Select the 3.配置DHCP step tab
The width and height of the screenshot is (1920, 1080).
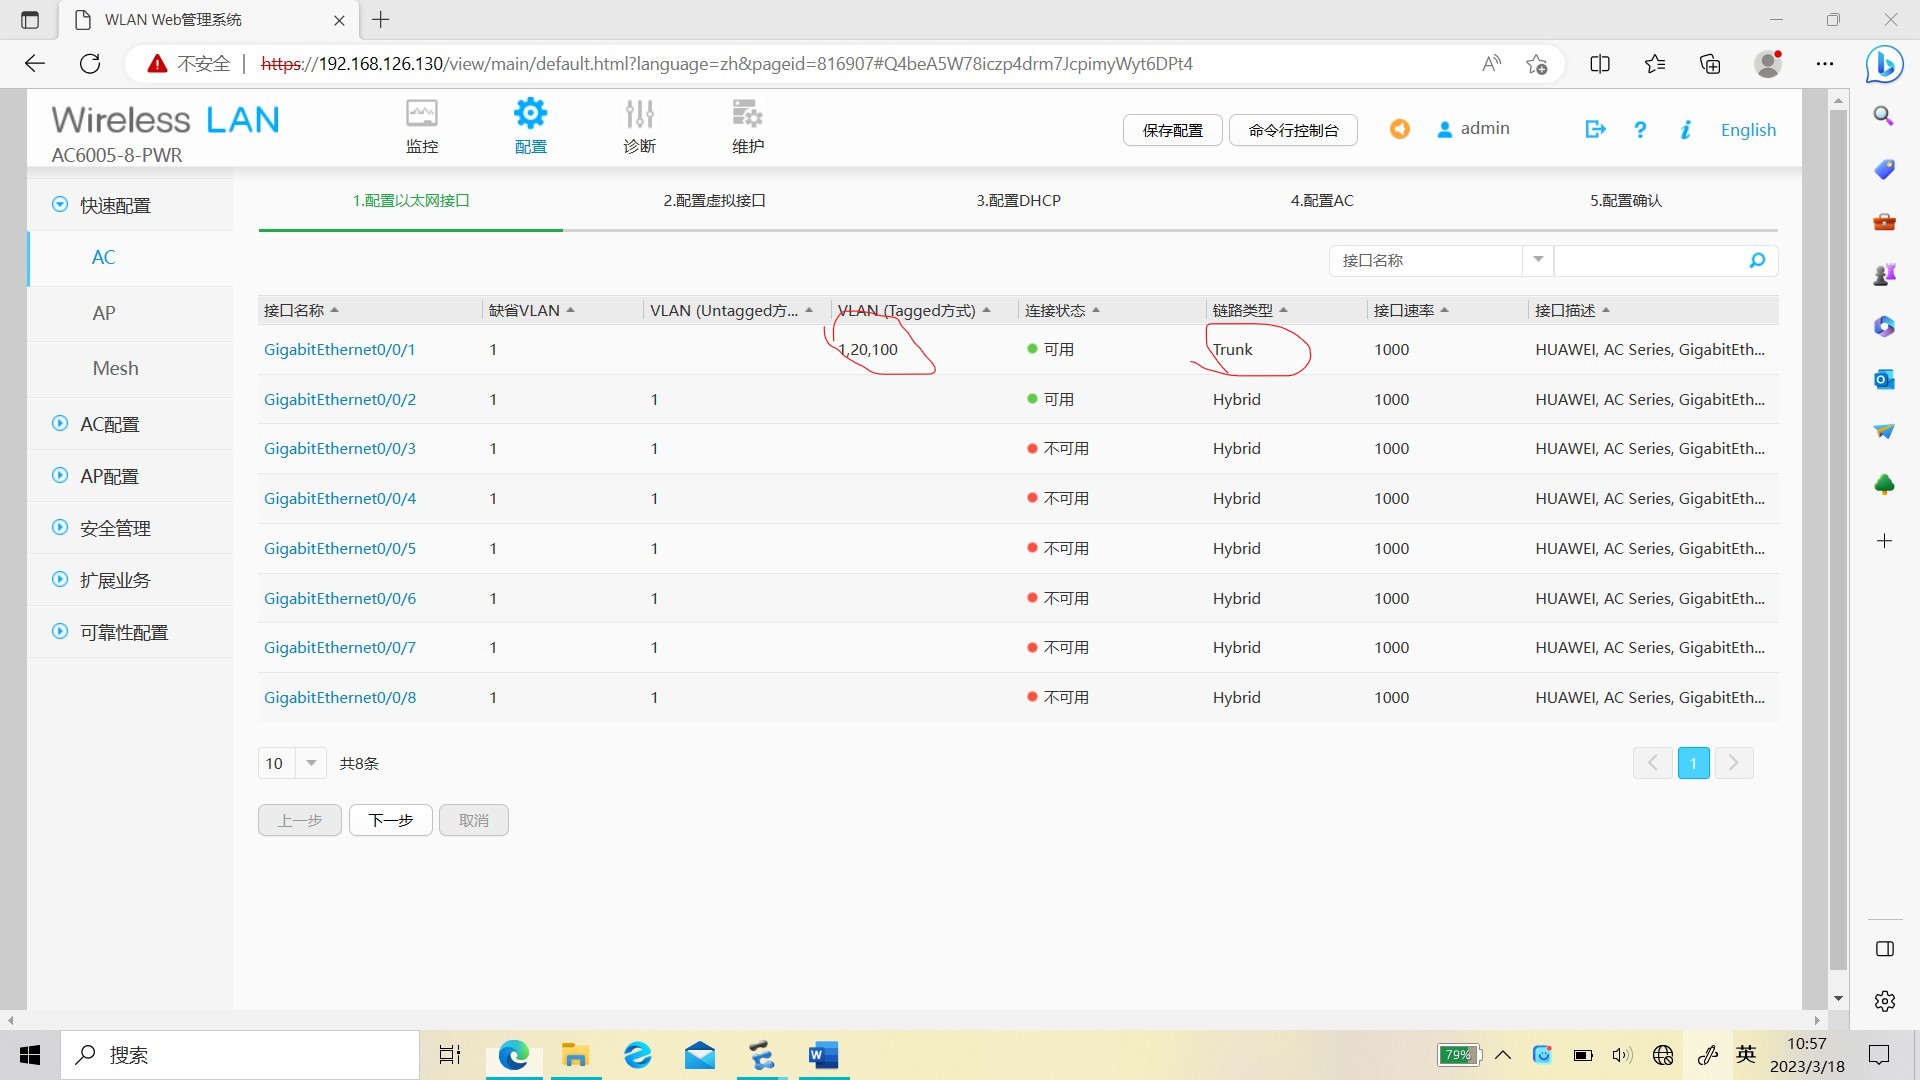(x=1018, y=201)
